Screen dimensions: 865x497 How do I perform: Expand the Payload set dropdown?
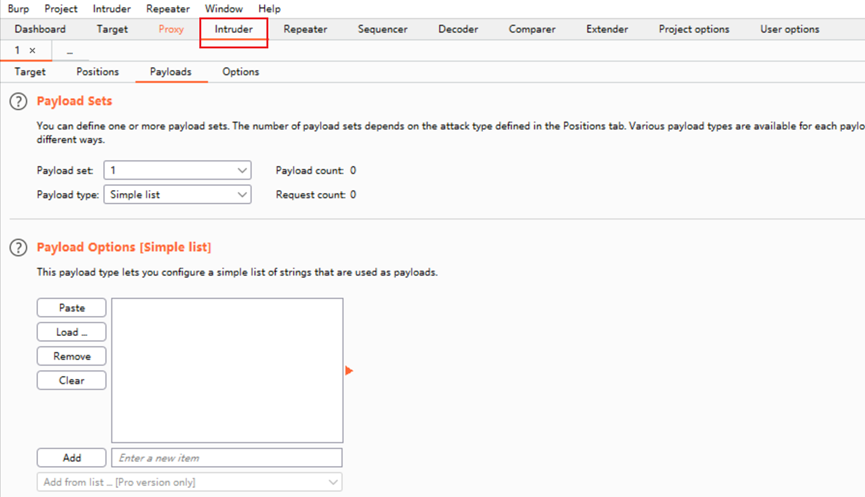tap(178, 170)
